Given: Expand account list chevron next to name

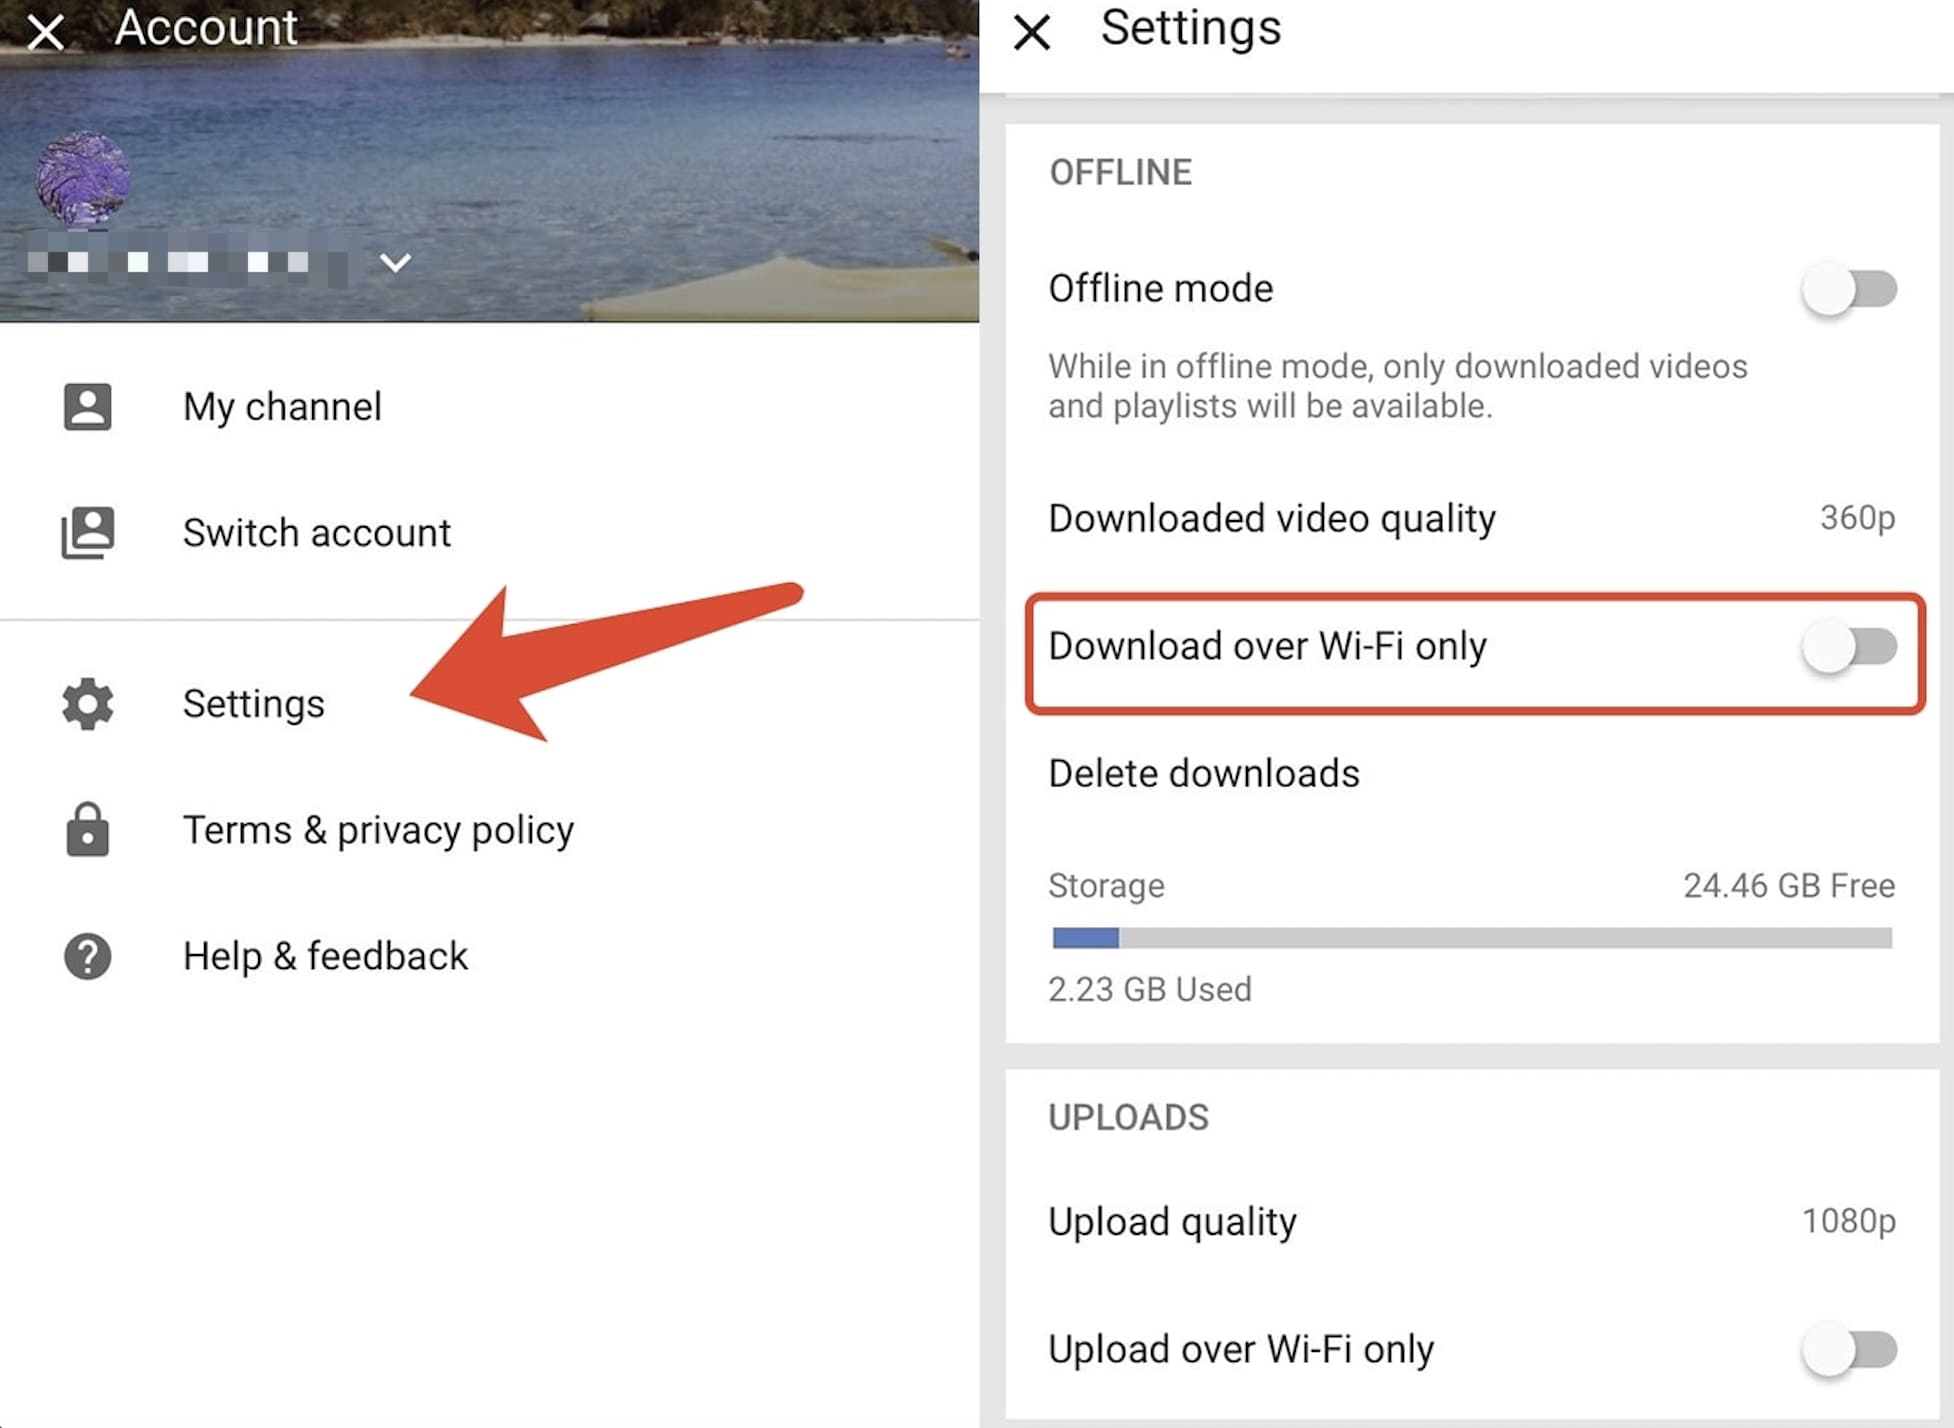Looking at the screenshot, I should 395,262.
